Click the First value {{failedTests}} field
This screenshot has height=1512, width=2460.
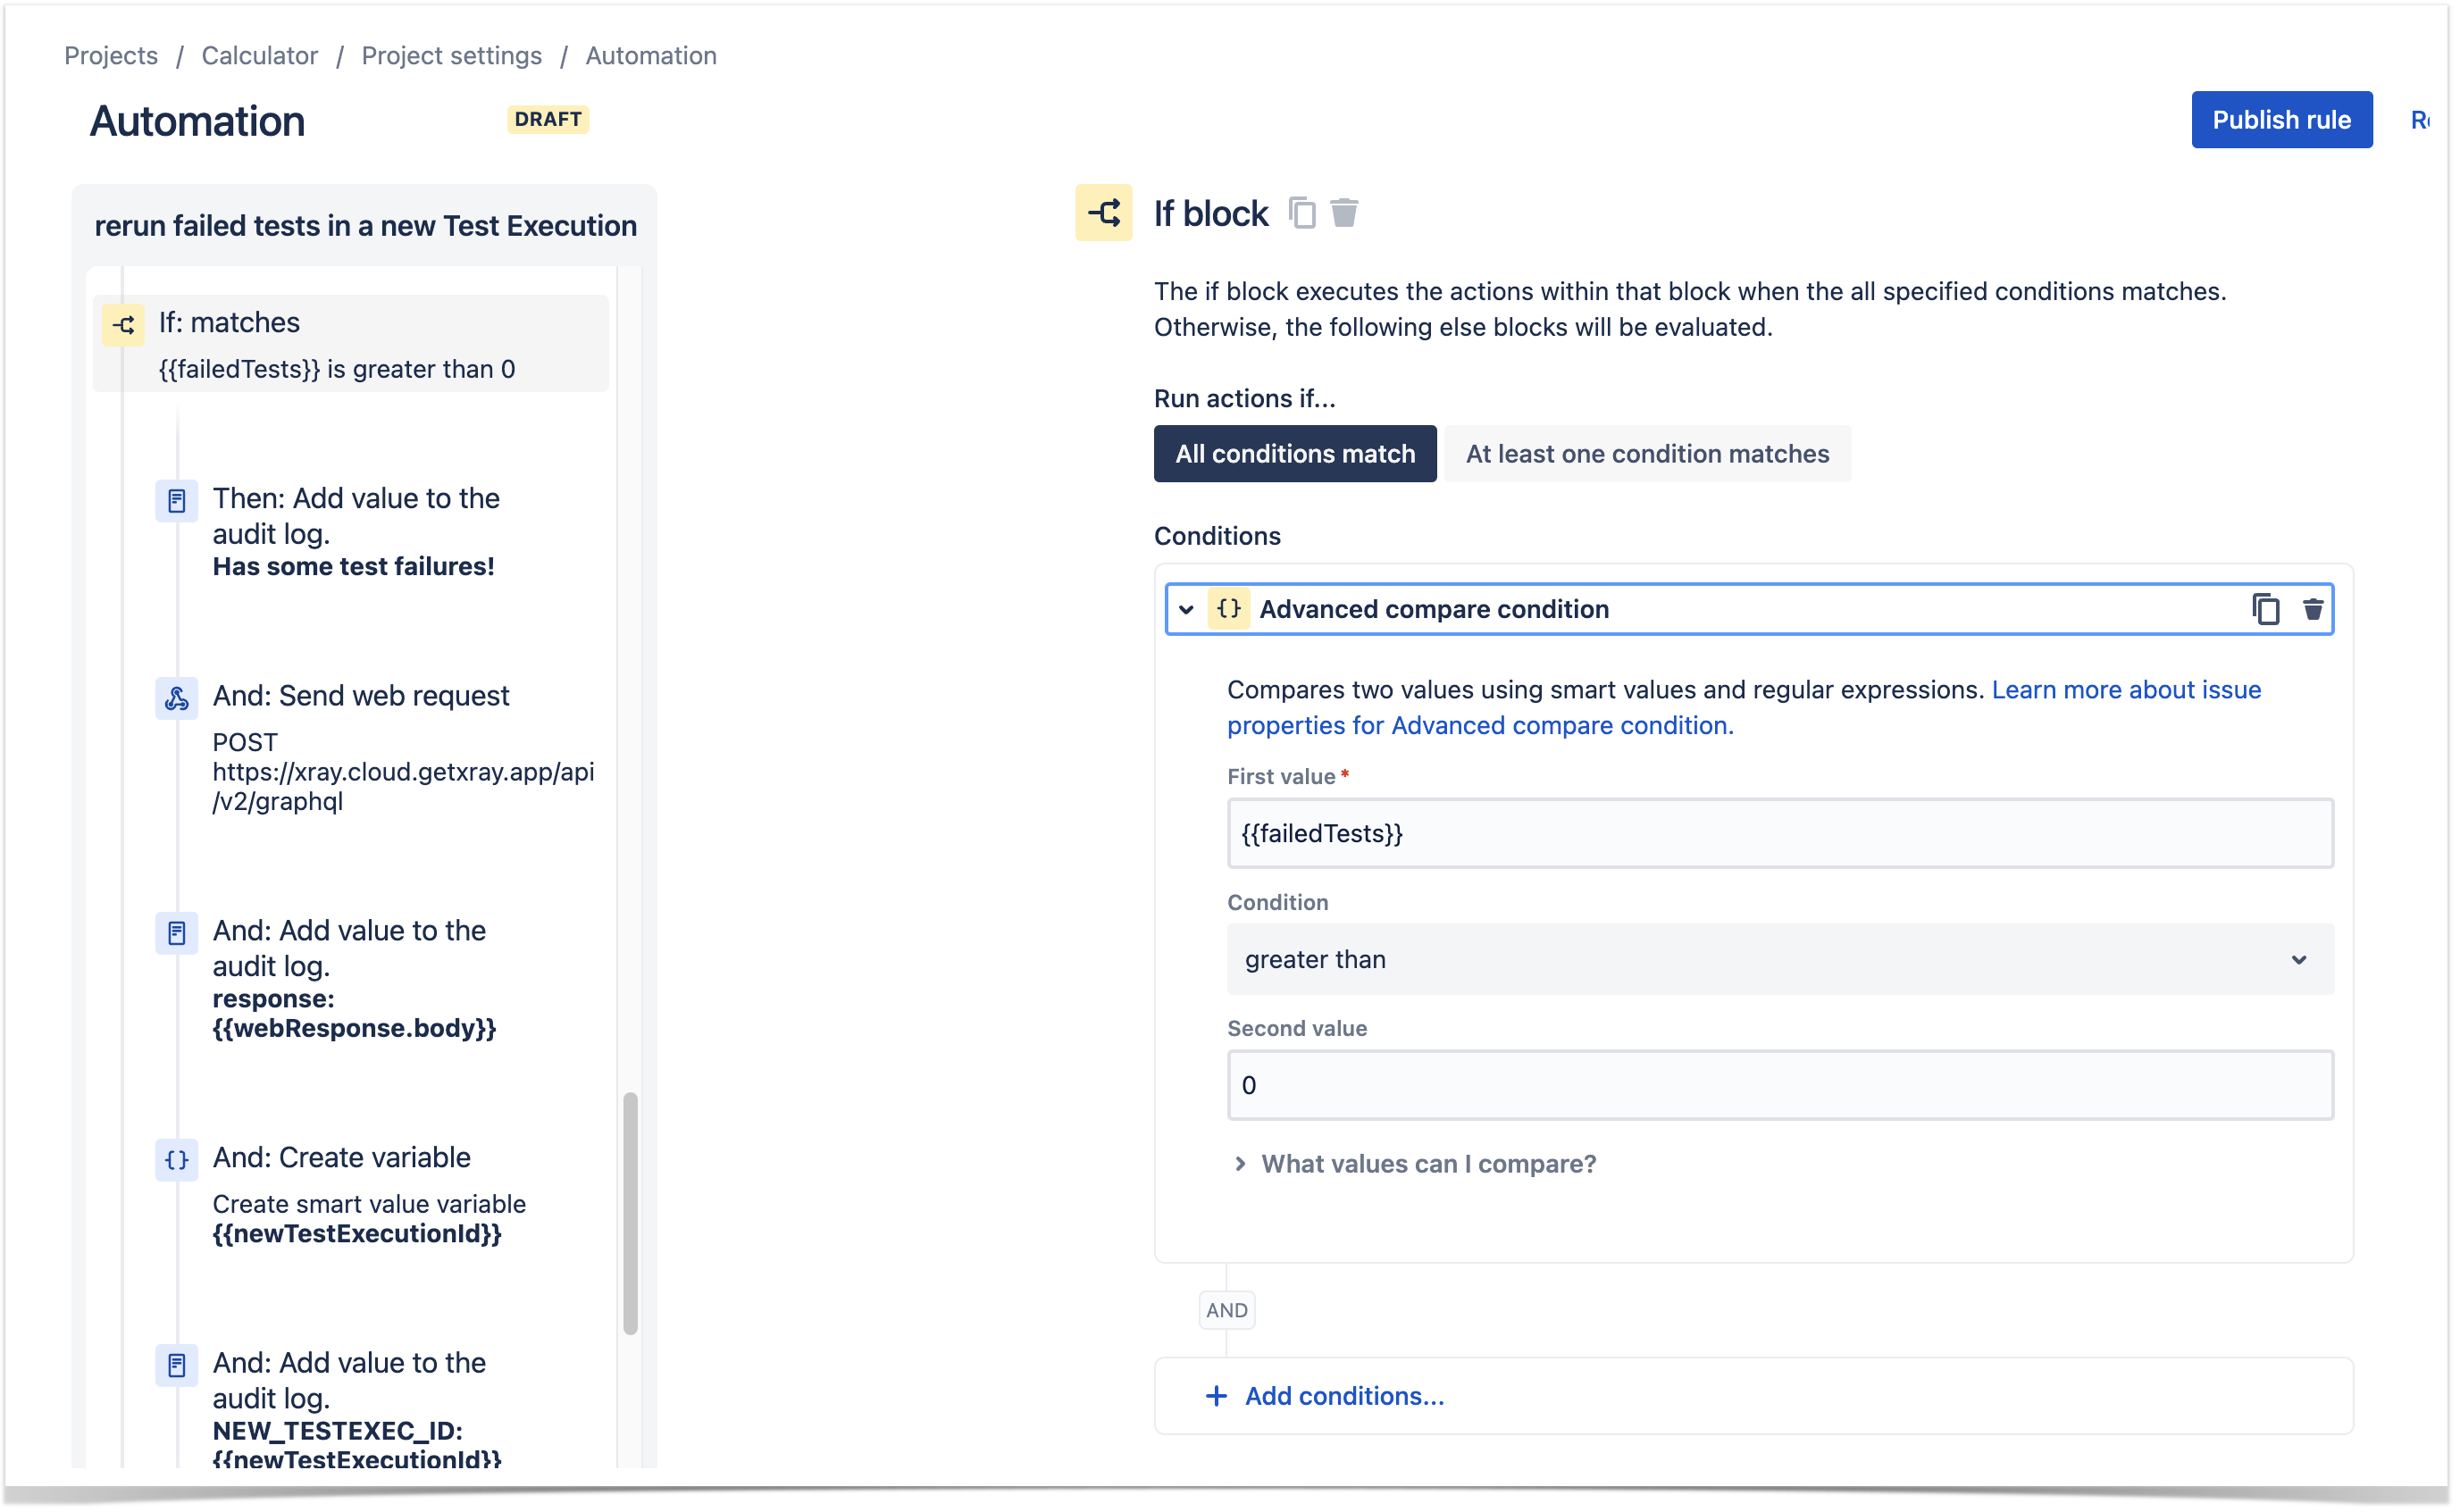pyautogui.click(x=1780, y=833)
